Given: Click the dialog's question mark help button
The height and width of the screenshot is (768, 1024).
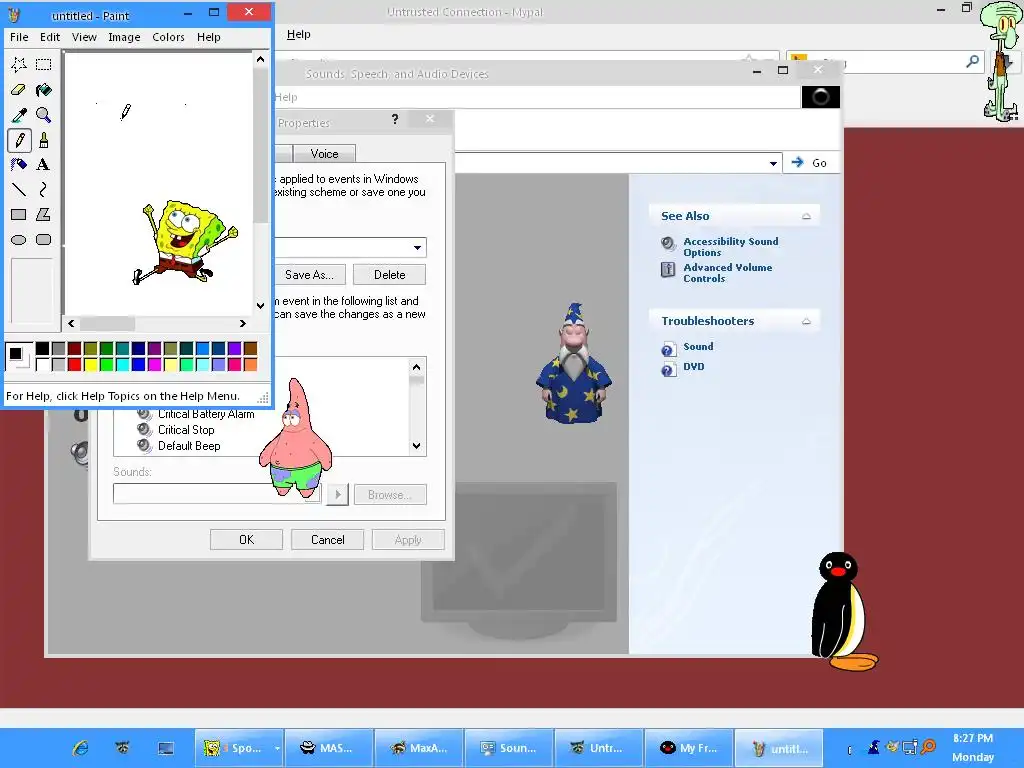Looking at the screenshot, I should [x=394, y=119].
